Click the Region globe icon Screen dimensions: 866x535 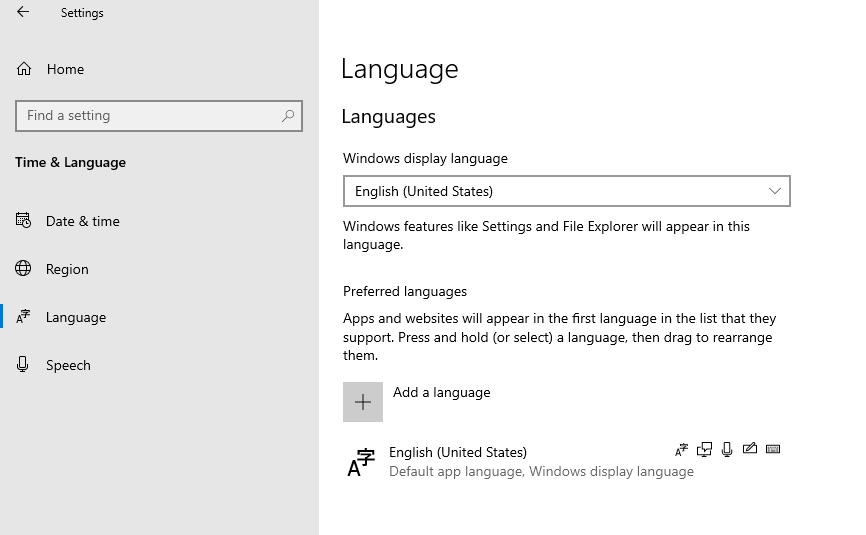point(23,268)
